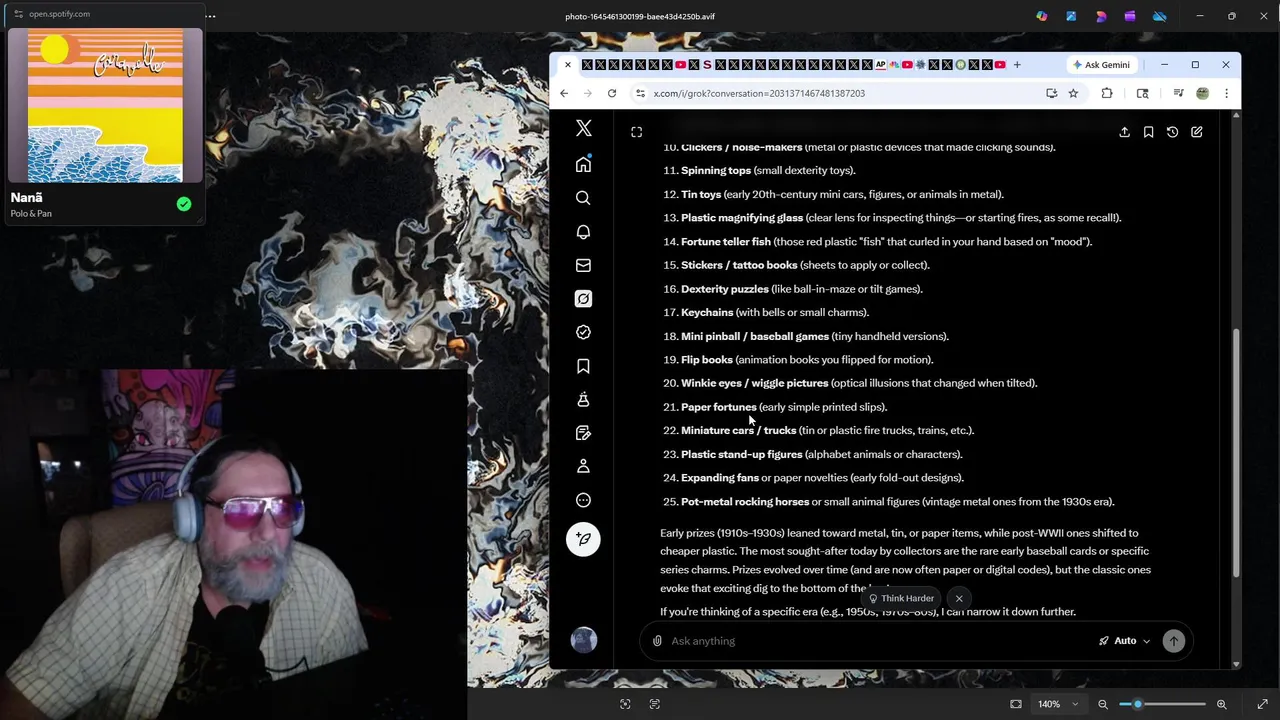Viewport: 1280px width, 720px height.
Task: Open the Auto model dropdown
Action: (1125, 641)
